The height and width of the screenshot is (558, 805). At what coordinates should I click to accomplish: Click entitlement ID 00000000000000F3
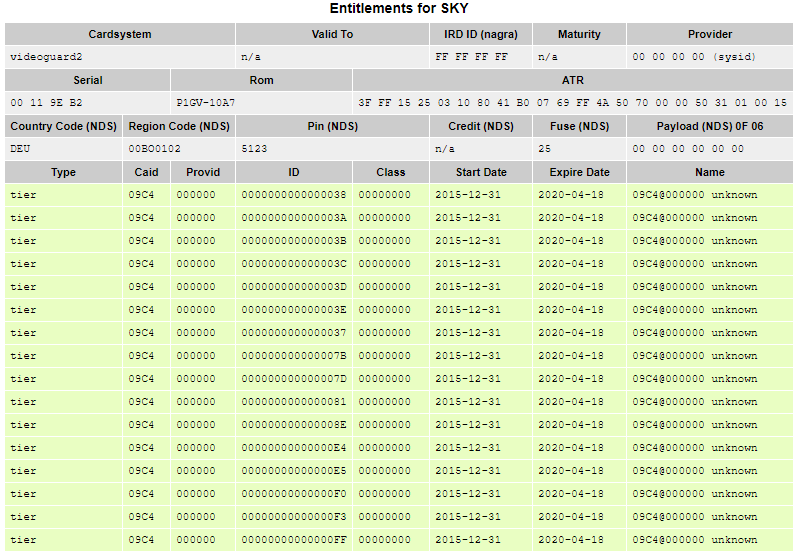tap(294, 517)
